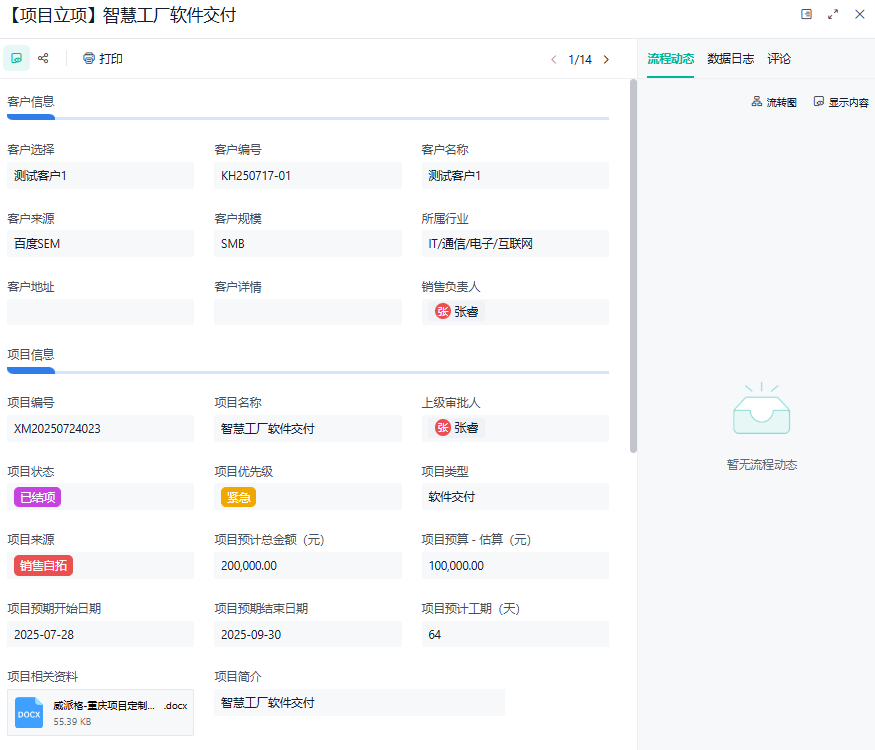The width and height of the screenshot is (875, 750).
Task: Select the 销售自拓 project source tag
Action: pos(43,565)
